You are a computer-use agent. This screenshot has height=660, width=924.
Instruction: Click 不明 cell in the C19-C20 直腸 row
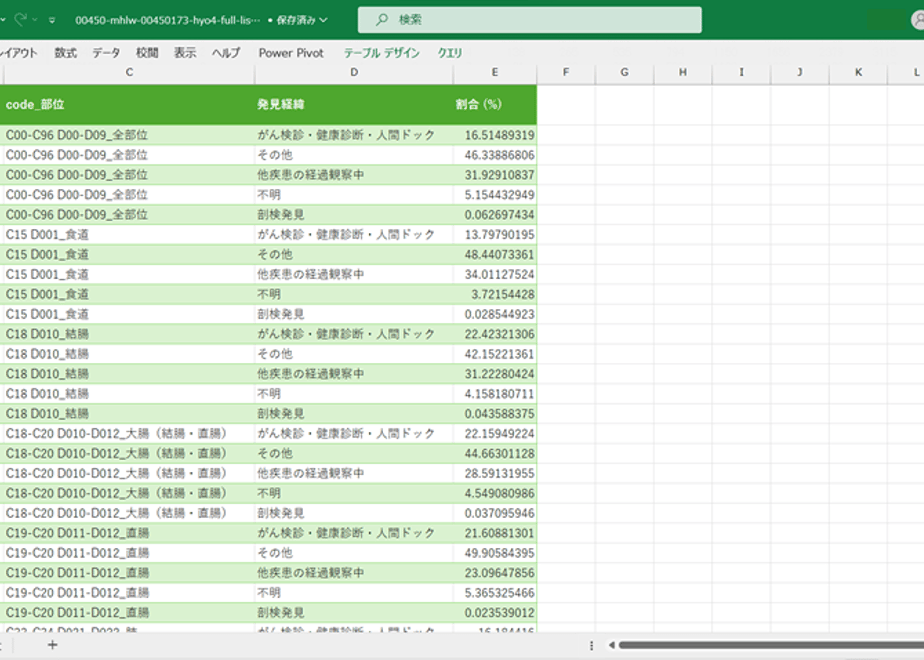pyautogui.click(x=354, y=593)
